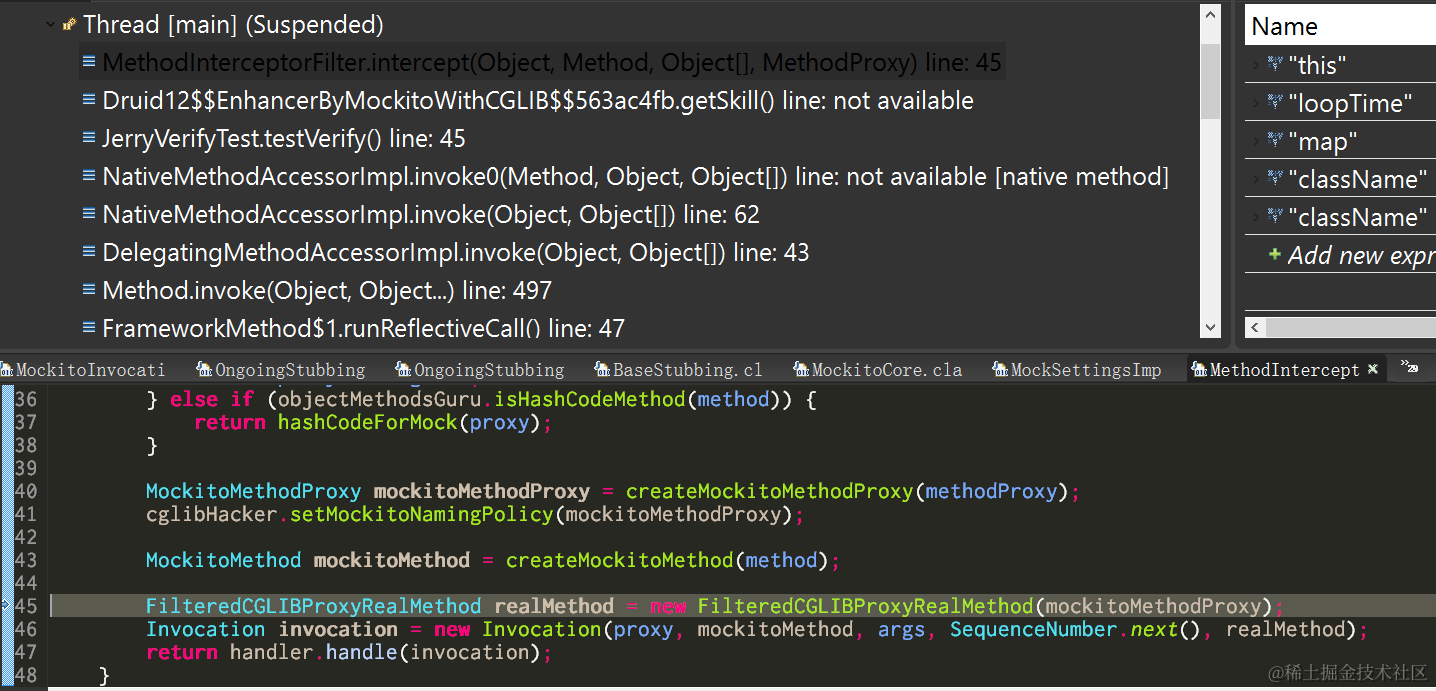1436x691 pixels.
Task: Switch to the MockitoCore.cla editor tab
Action: (x=877, y=370)
